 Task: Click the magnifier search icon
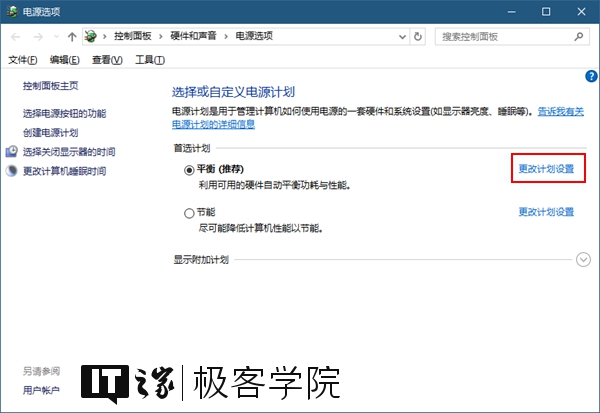[x=577, y=37]
